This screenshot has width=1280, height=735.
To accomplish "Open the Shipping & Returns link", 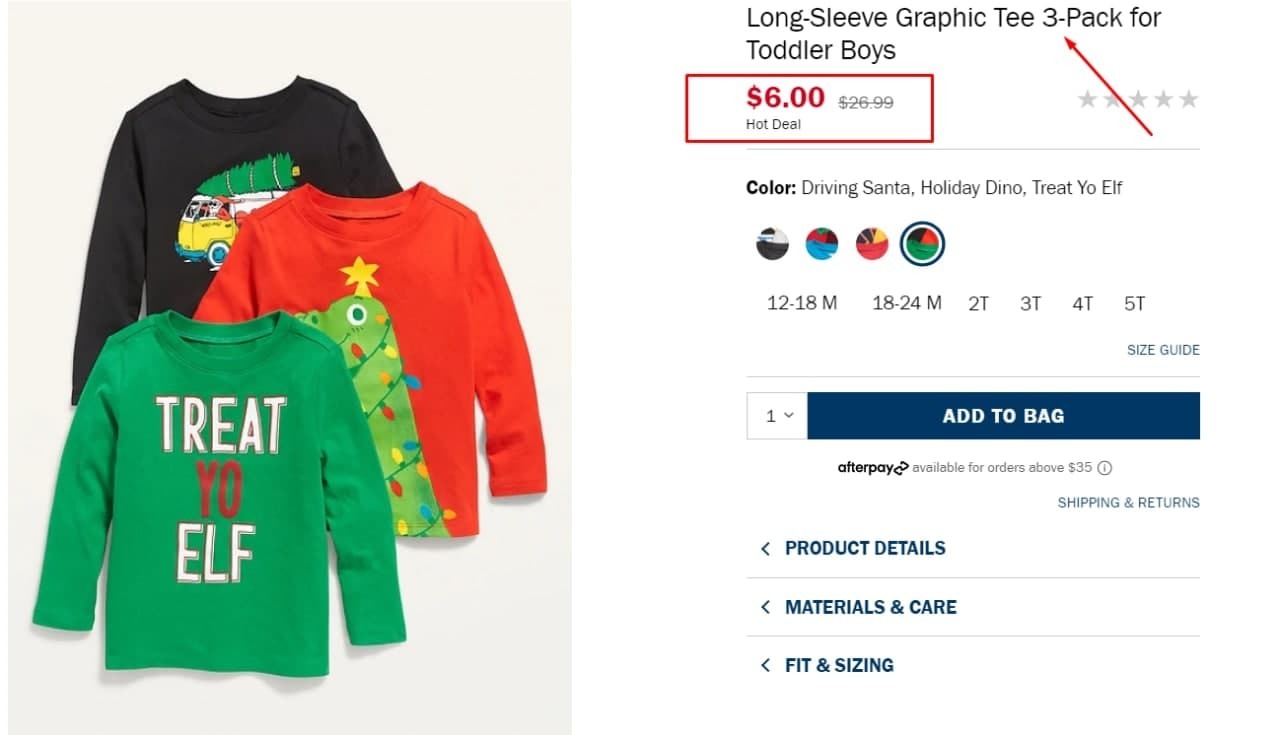I will coord(1128,503).
